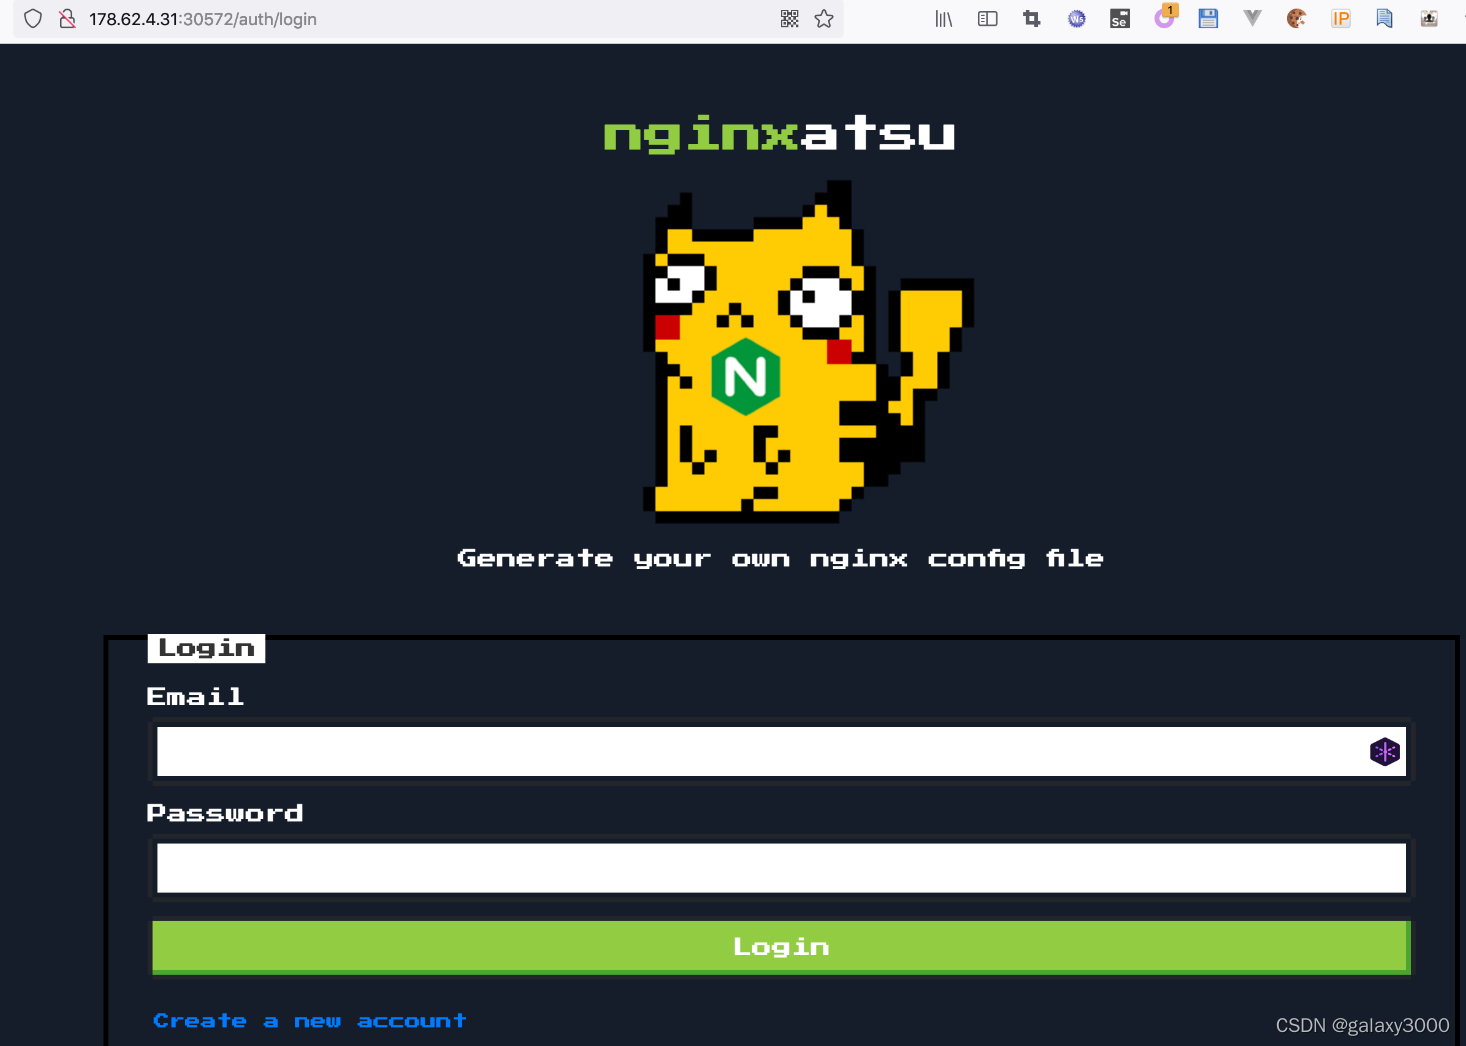The width and height of the screenshot is (1466, 1046).
Task: Open the cookie editor extension icon
Action: point(1297,19)
